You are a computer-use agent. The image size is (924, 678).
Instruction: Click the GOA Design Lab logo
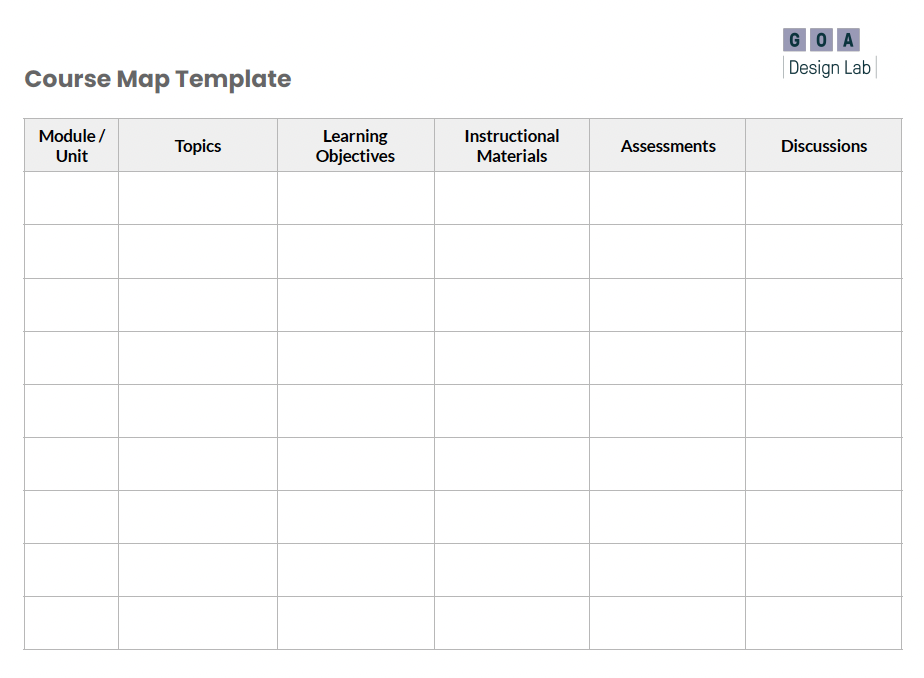829,53
